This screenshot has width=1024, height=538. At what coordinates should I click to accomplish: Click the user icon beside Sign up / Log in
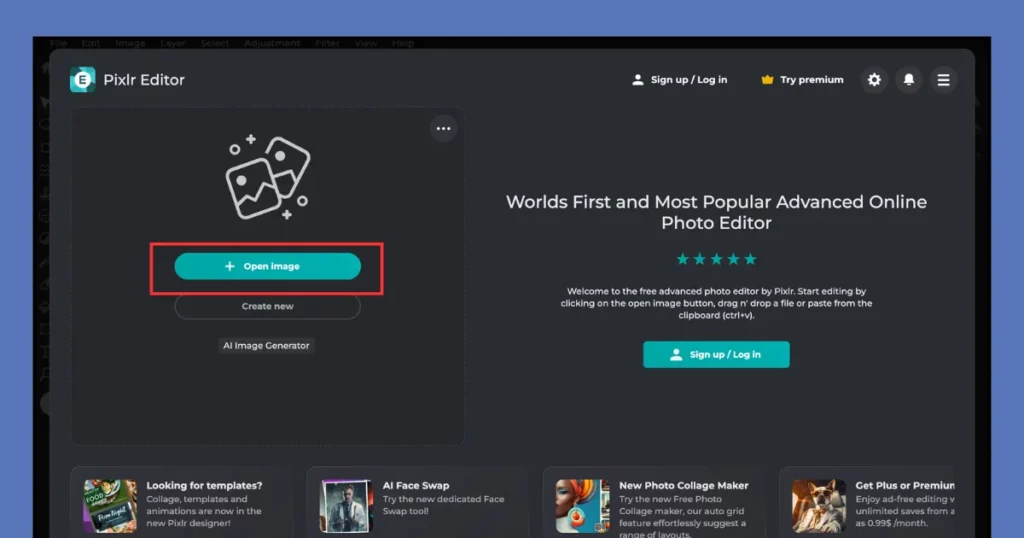[638, 80]
